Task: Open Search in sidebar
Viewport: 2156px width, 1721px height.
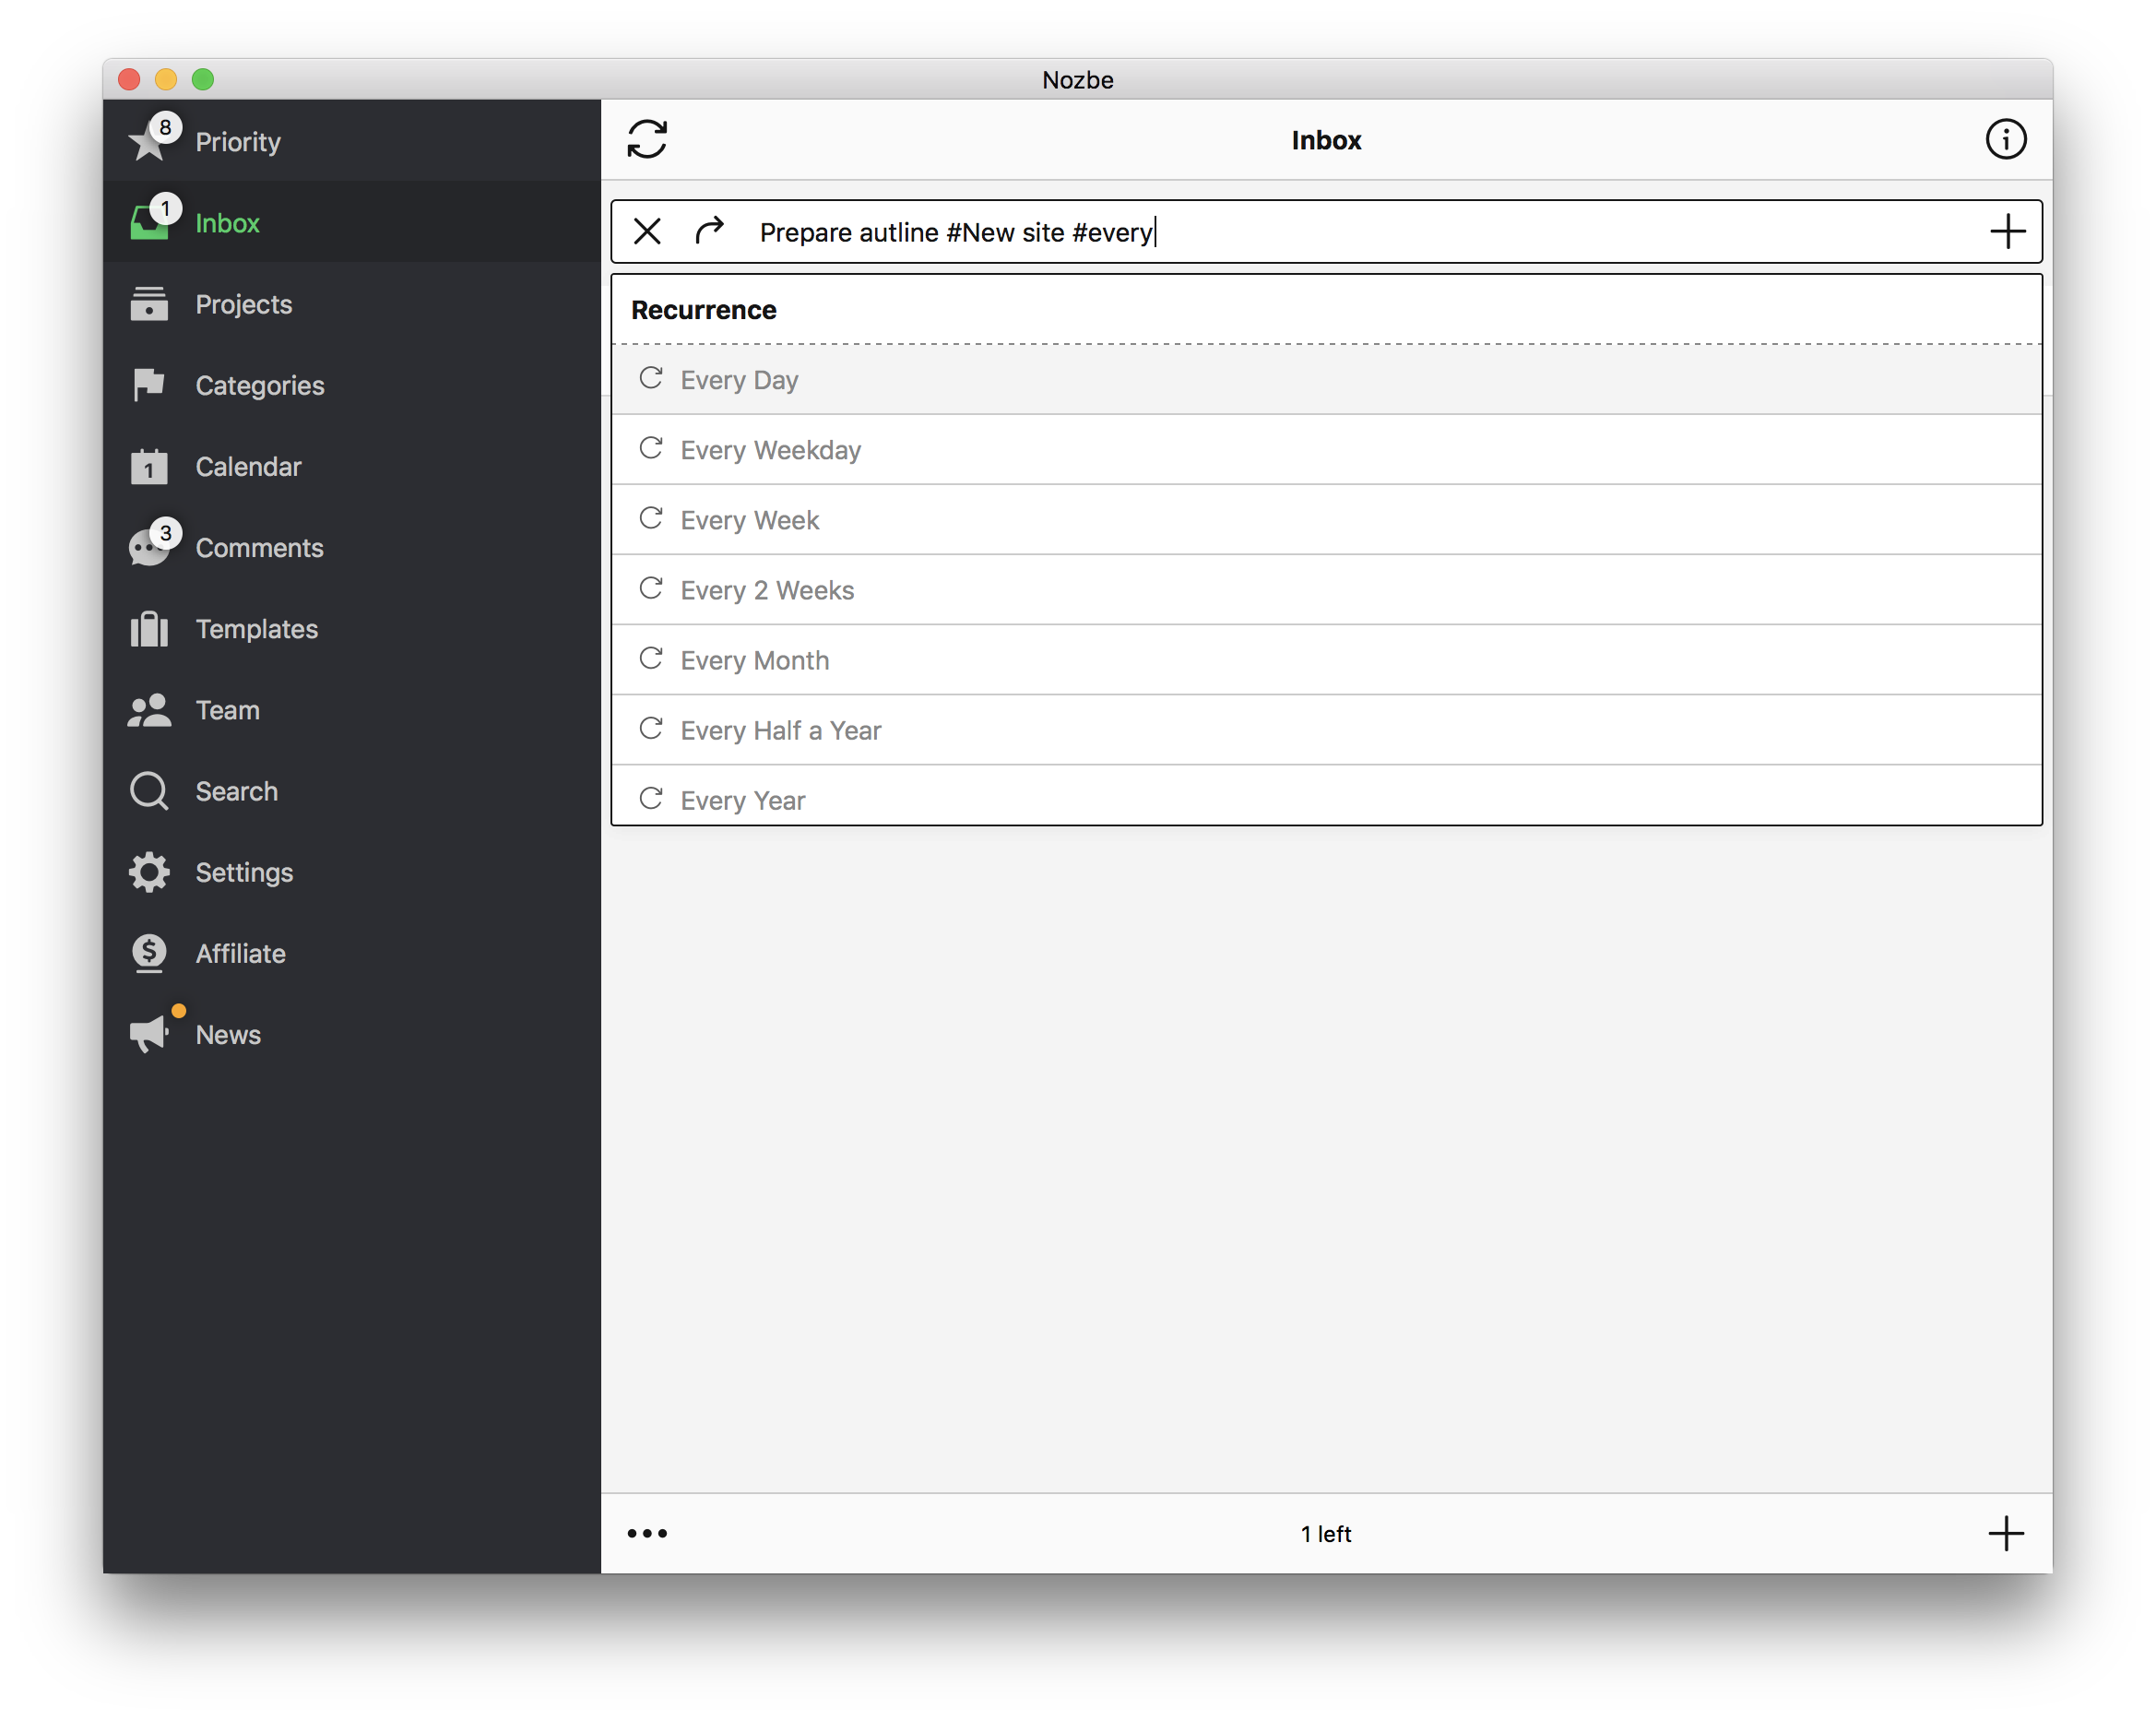Action: (x=235, y=790)
